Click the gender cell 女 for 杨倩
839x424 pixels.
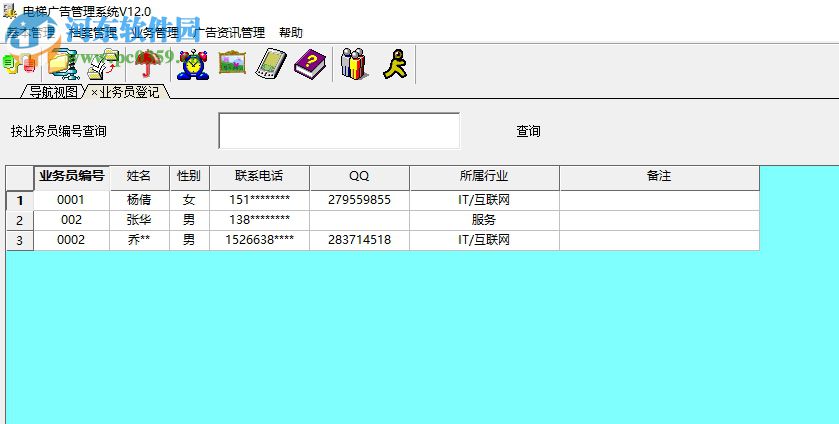point(189,200)
